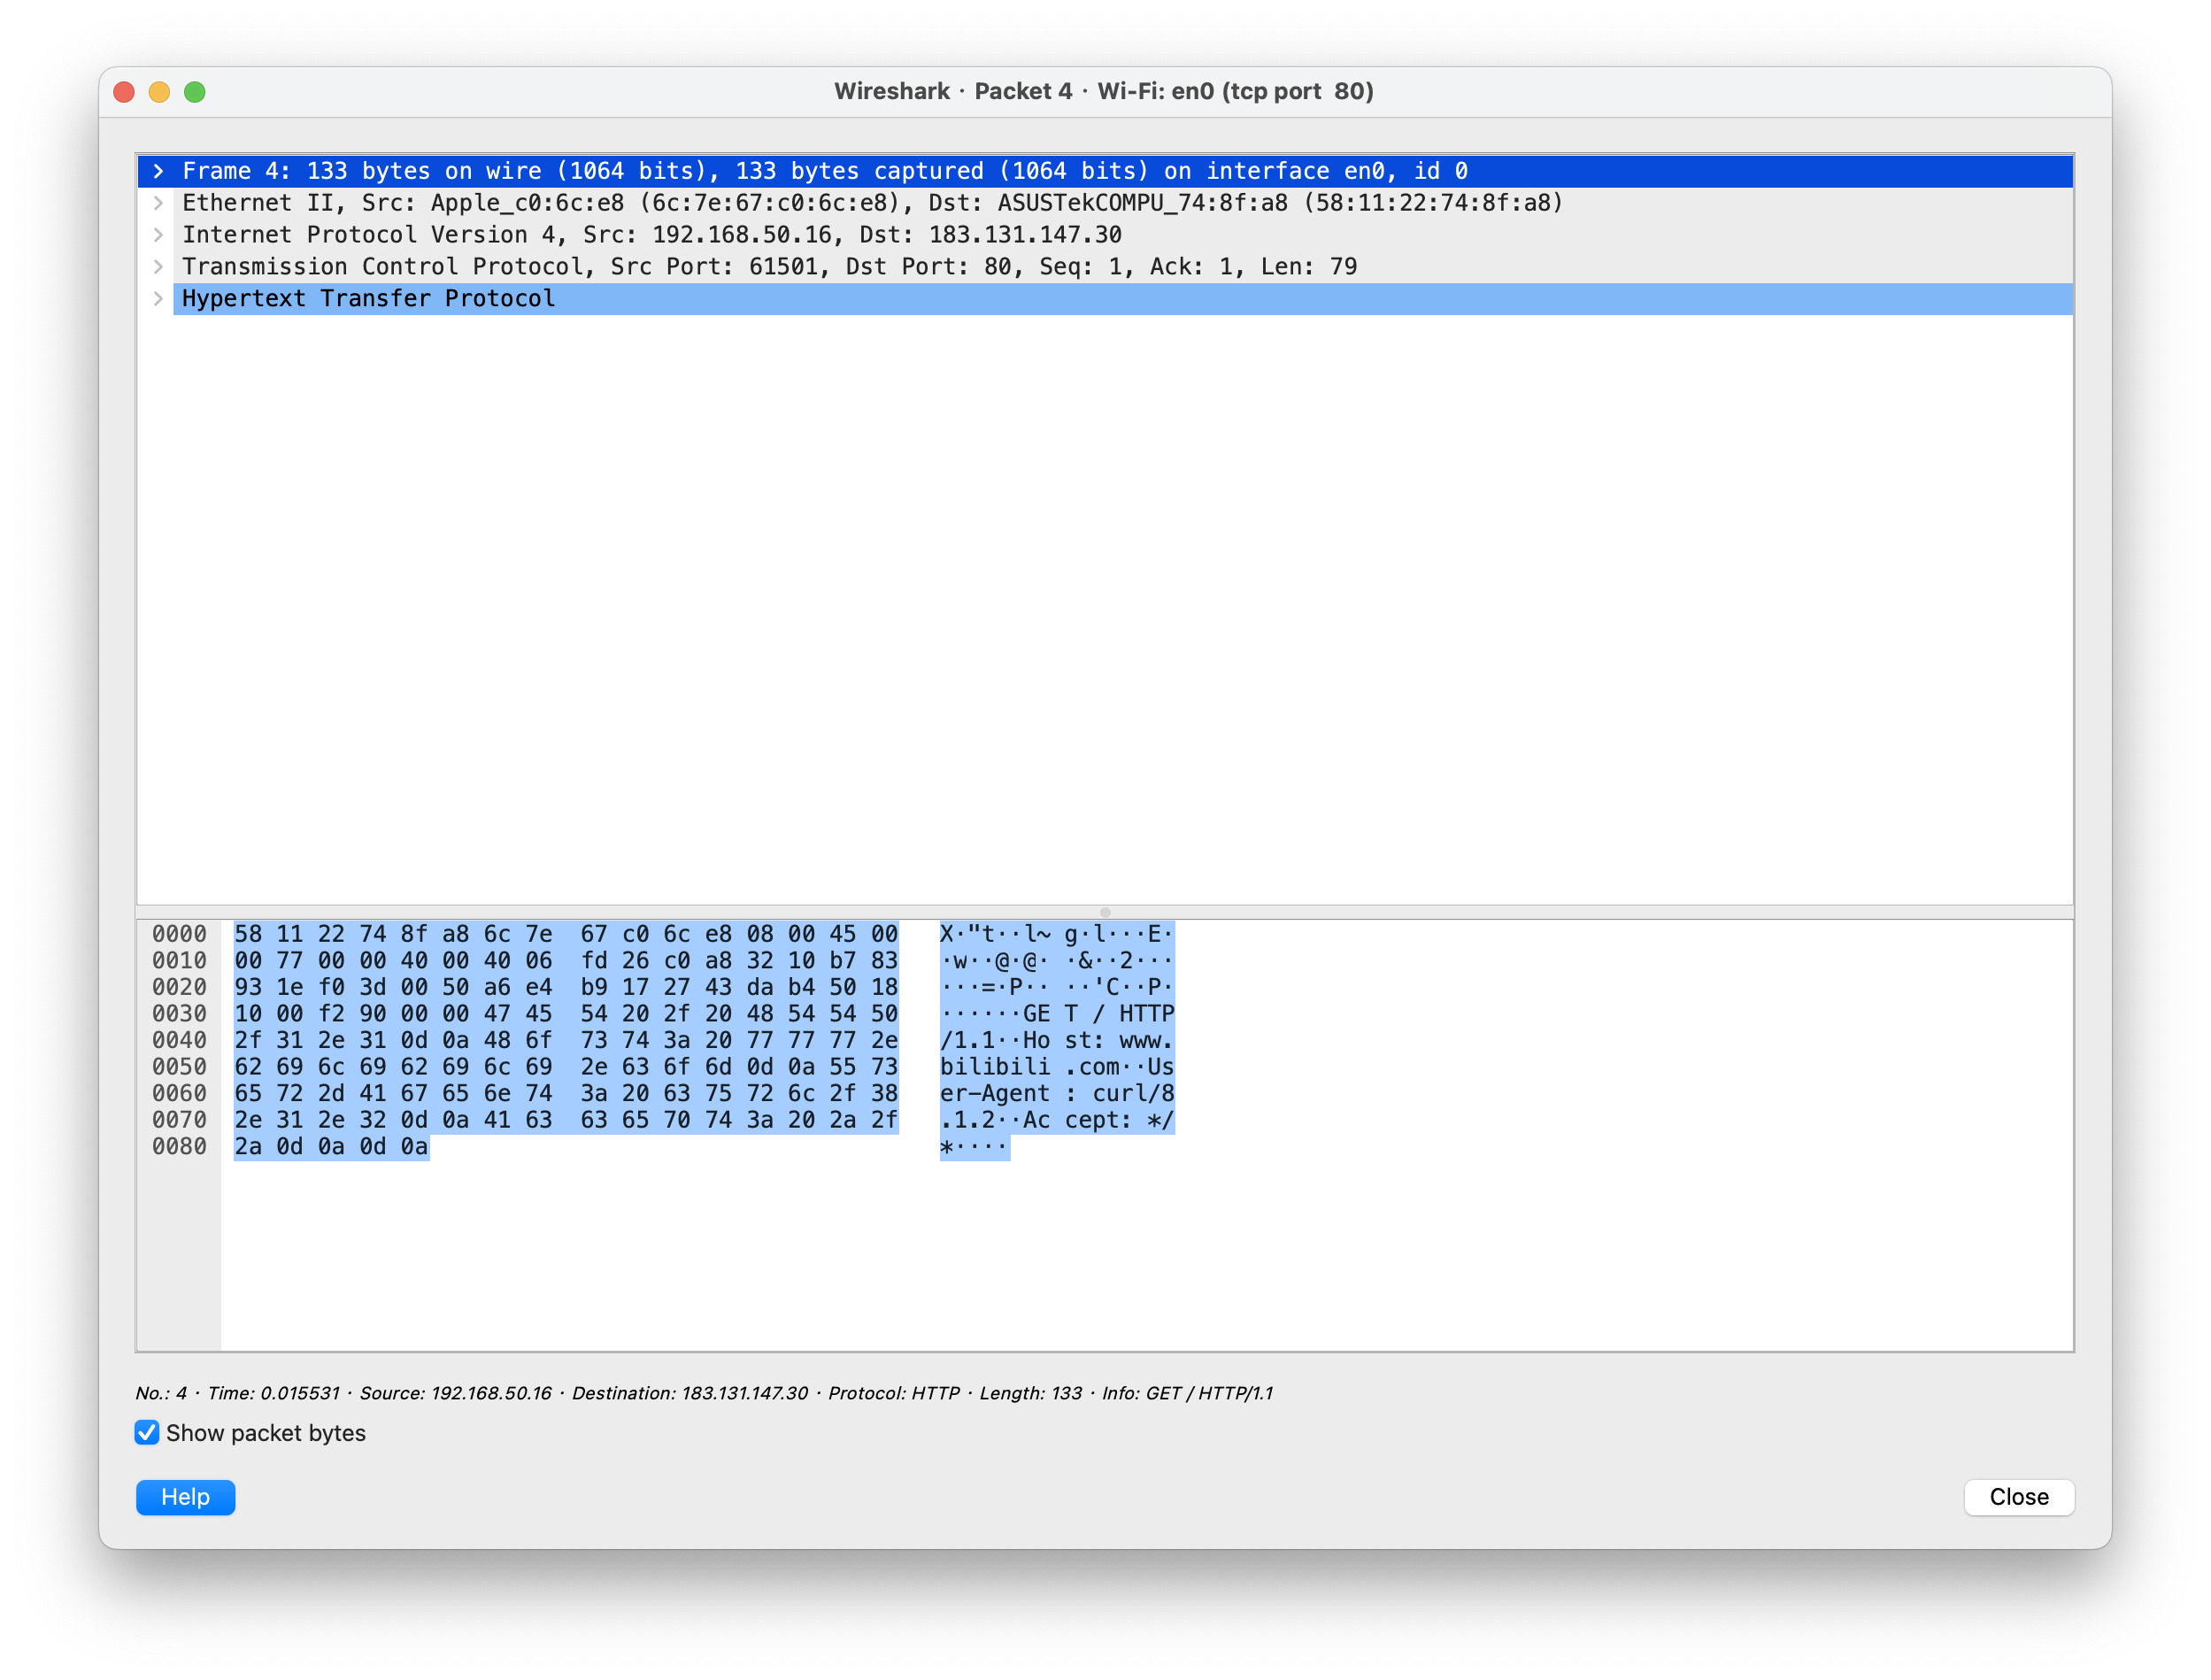Image resolution: width=2211 pixels, height=1680 pixels.
Task: Click the Help button
Action: [x=185, y=1497]
